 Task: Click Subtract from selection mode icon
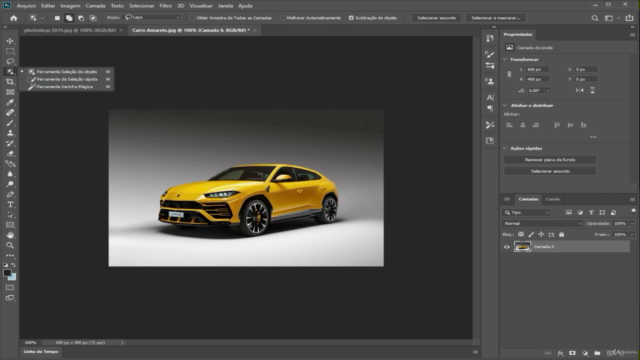point(81,18)
